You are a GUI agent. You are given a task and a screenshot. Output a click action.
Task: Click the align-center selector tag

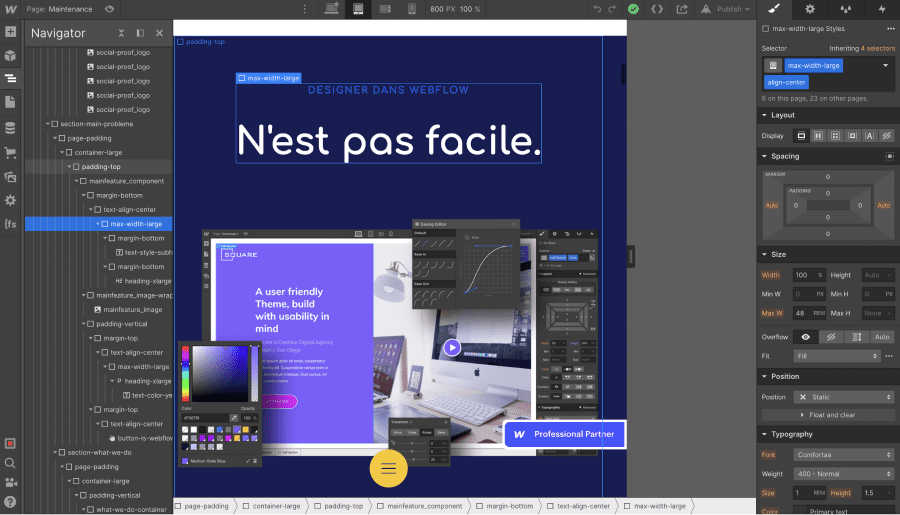pyautogui.click(x=786, y=82)
